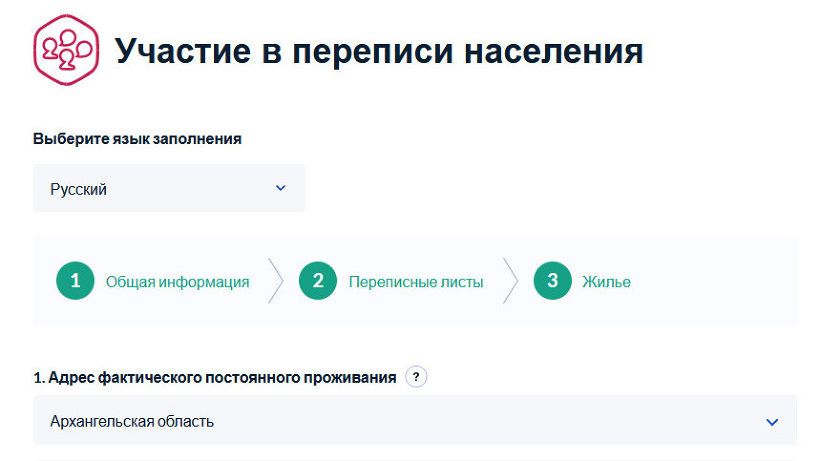Click the Участие в переписи населения heading
820x461 pixels.
379,51
